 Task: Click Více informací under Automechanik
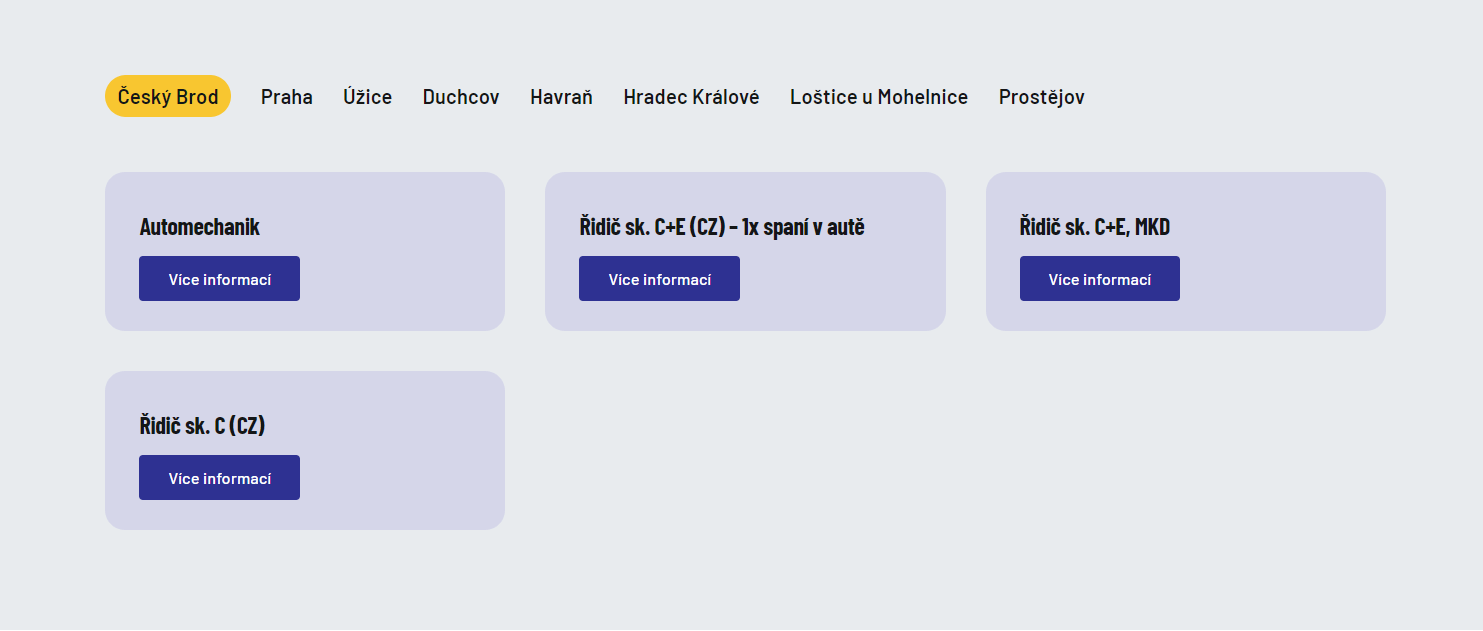coord(219,279)
